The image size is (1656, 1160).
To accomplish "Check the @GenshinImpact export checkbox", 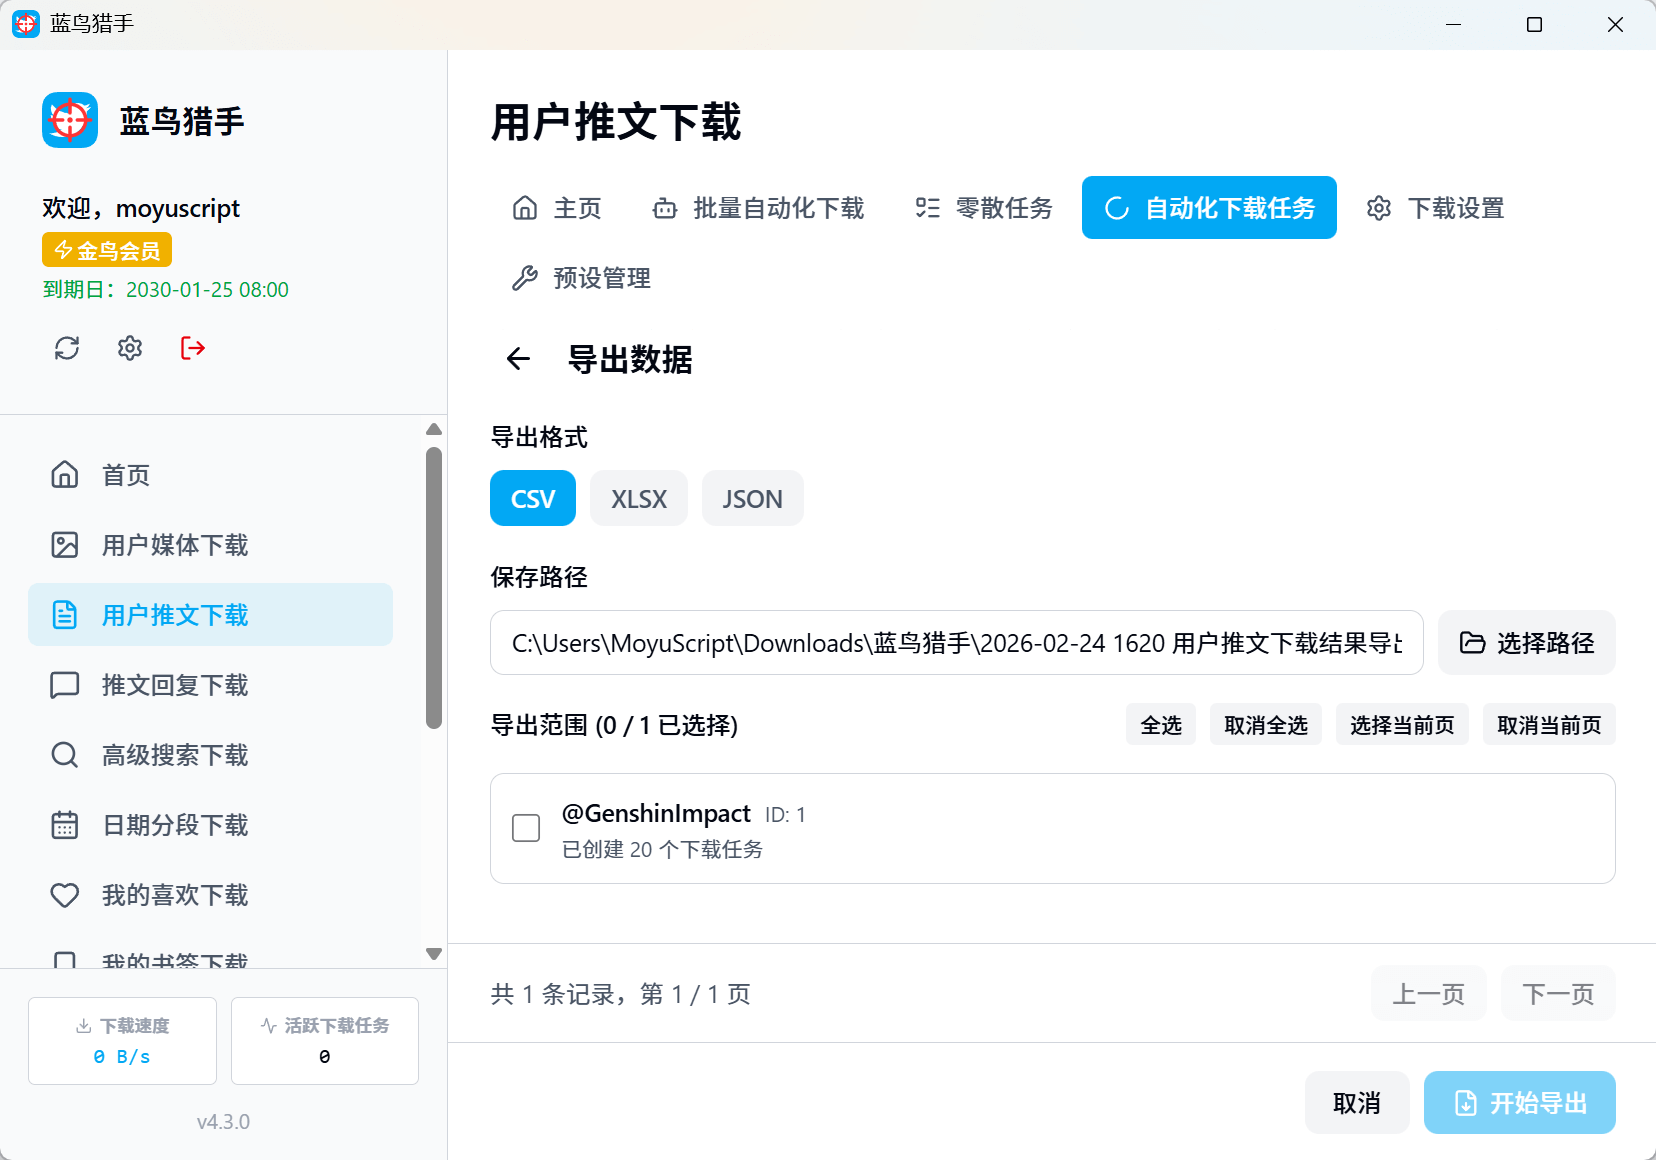I will 526,828.
